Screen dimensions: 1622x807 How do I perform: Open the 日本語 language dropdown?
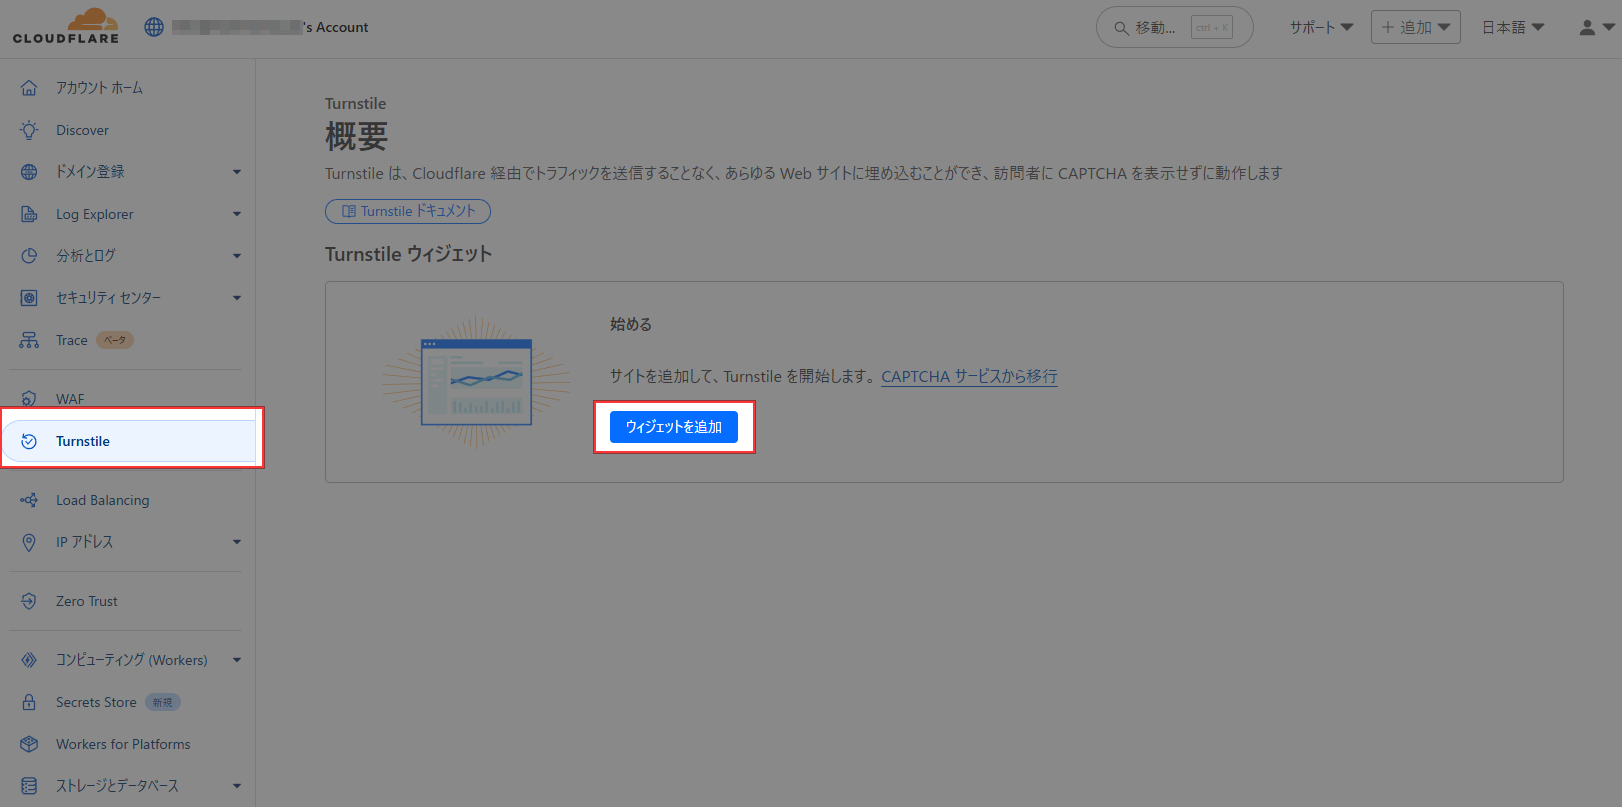point(1513,27)
